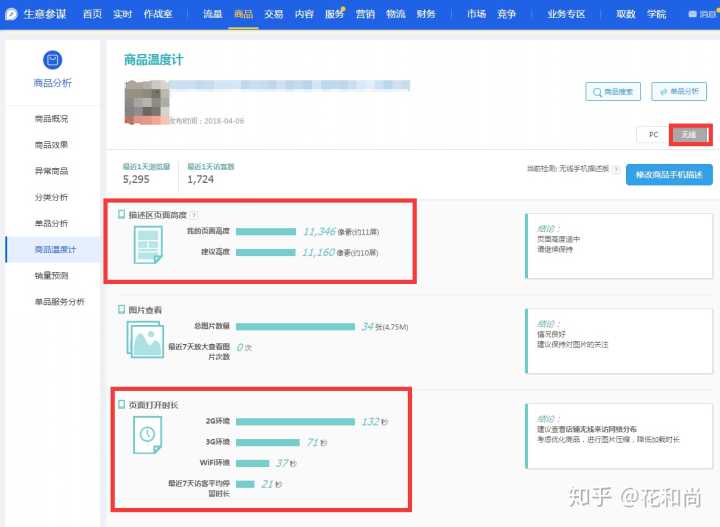This screenshot has height=527, width=720.
Task: Click the 最近1天访客数 value 1,724
Action: pyautogui.click(x=200, y=179)
